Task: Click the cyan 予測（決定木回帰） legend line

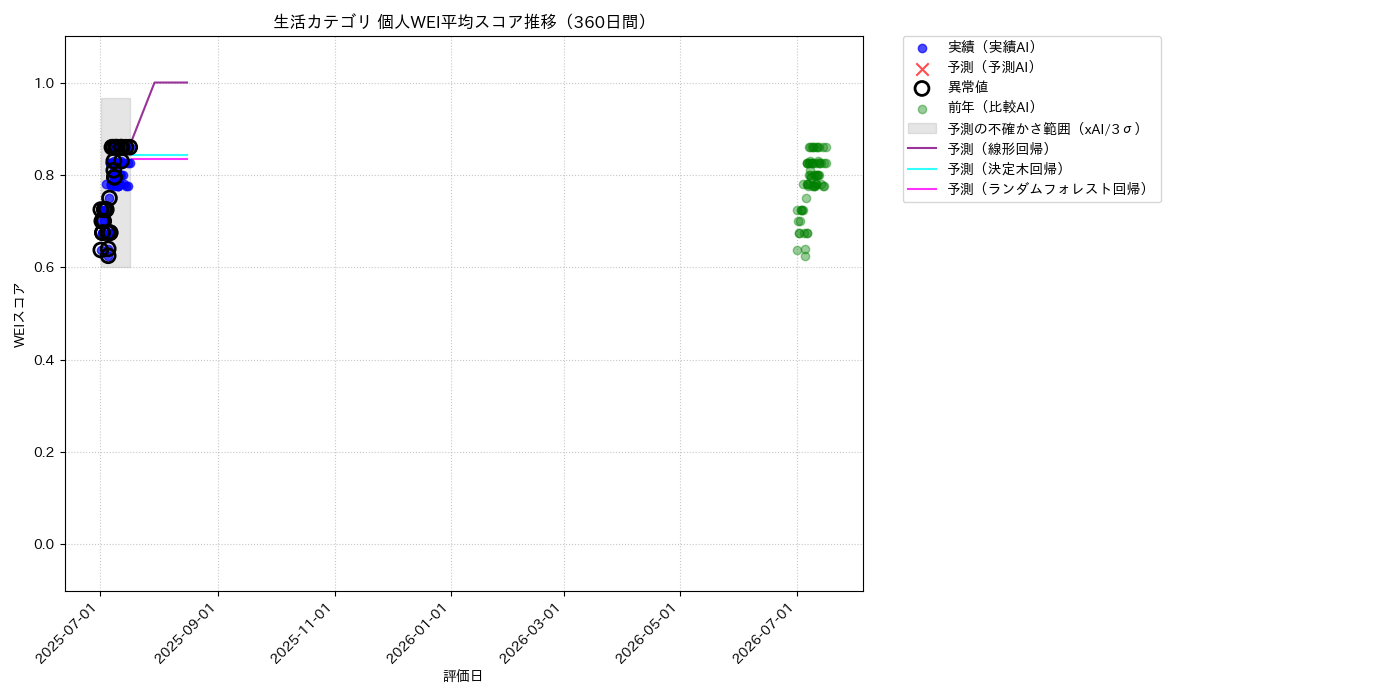Action: click(922, 169)
